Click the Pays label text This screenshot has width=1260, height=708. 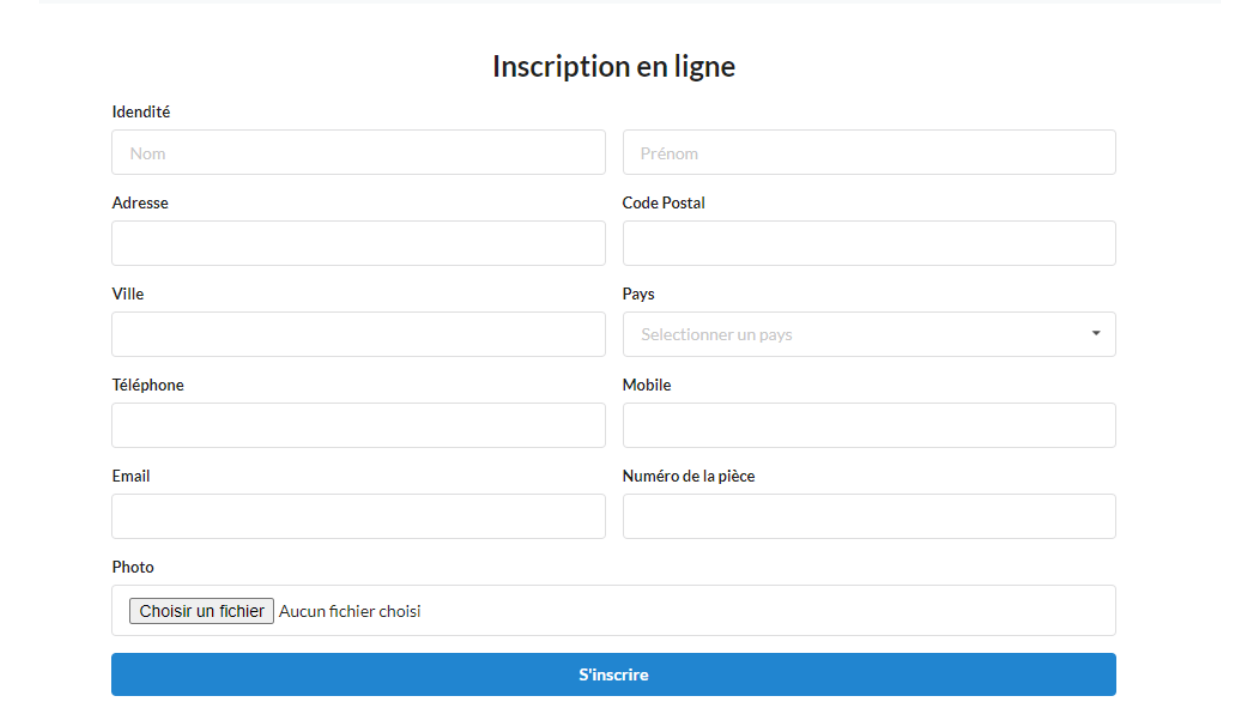coord(638,294)
